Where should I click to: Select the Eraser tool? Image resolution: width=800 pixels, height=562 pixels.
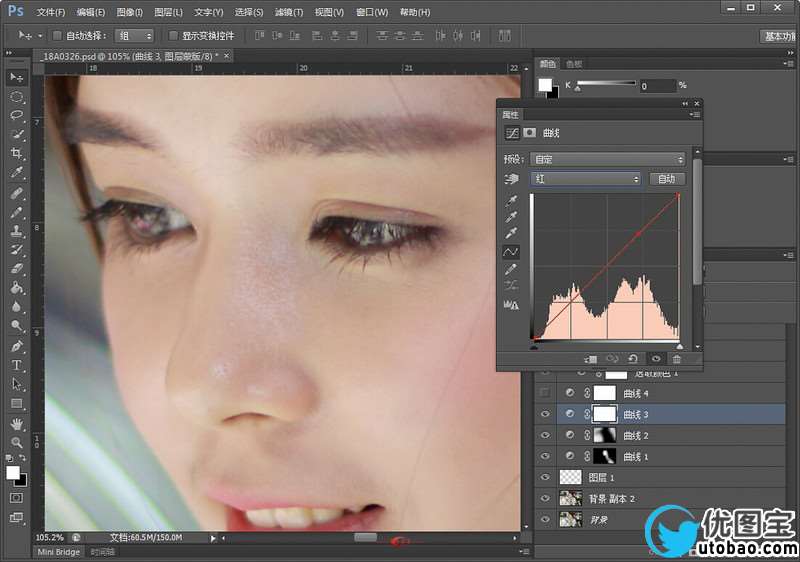17,269
